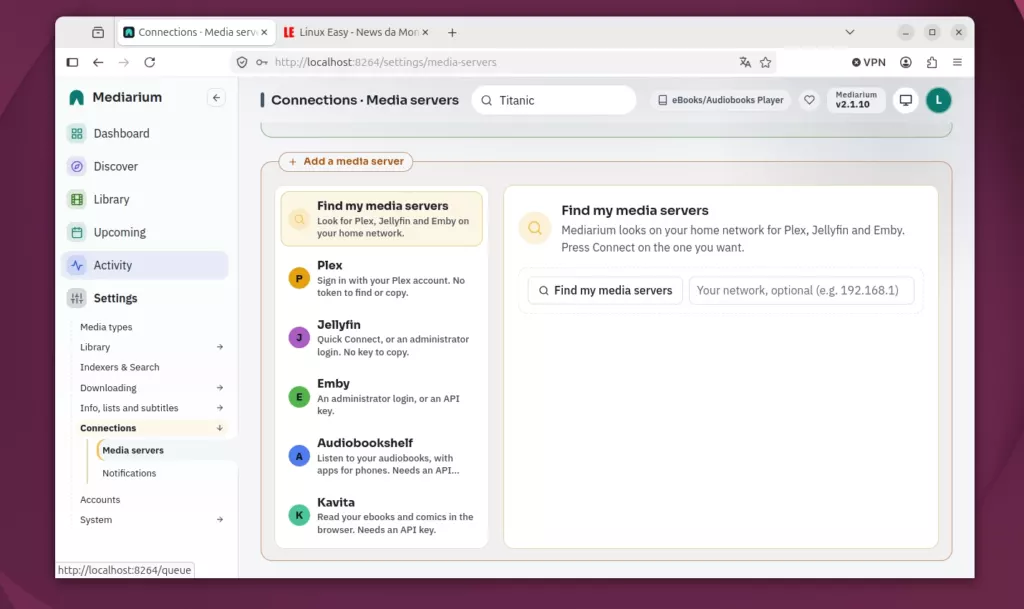Reload the current browser page
This screenshot has width=1024, height=609.
pyautogui.click(x=150, y=63)
